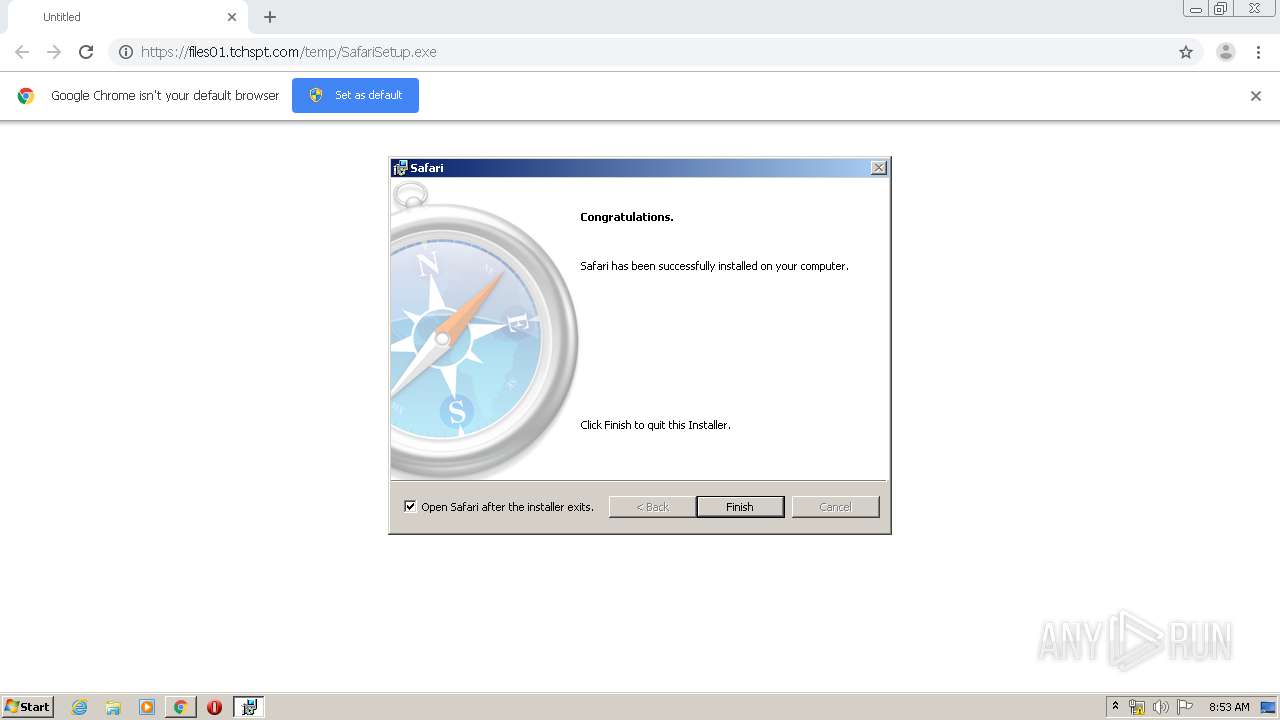Open Action Center flag icon
The height and width of the screenshot is (720, 1280).
coord(1185,707)
